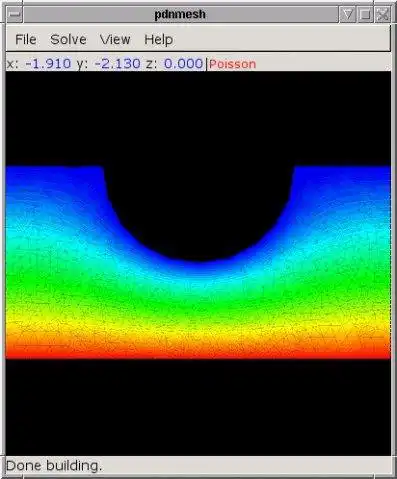Click the rainbow-colored mesh plot region

[198, 307]
